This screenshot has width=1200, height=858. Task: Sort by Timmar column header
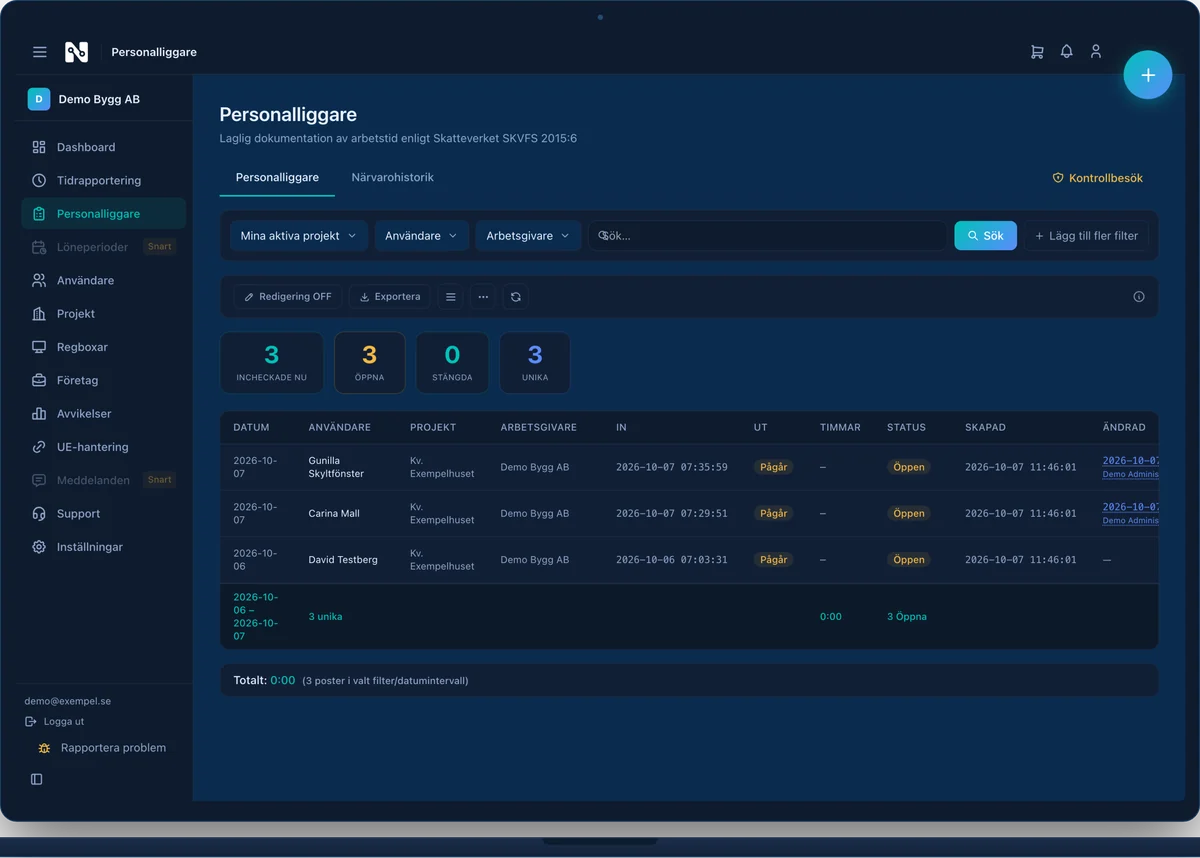(x=840, y=428)
